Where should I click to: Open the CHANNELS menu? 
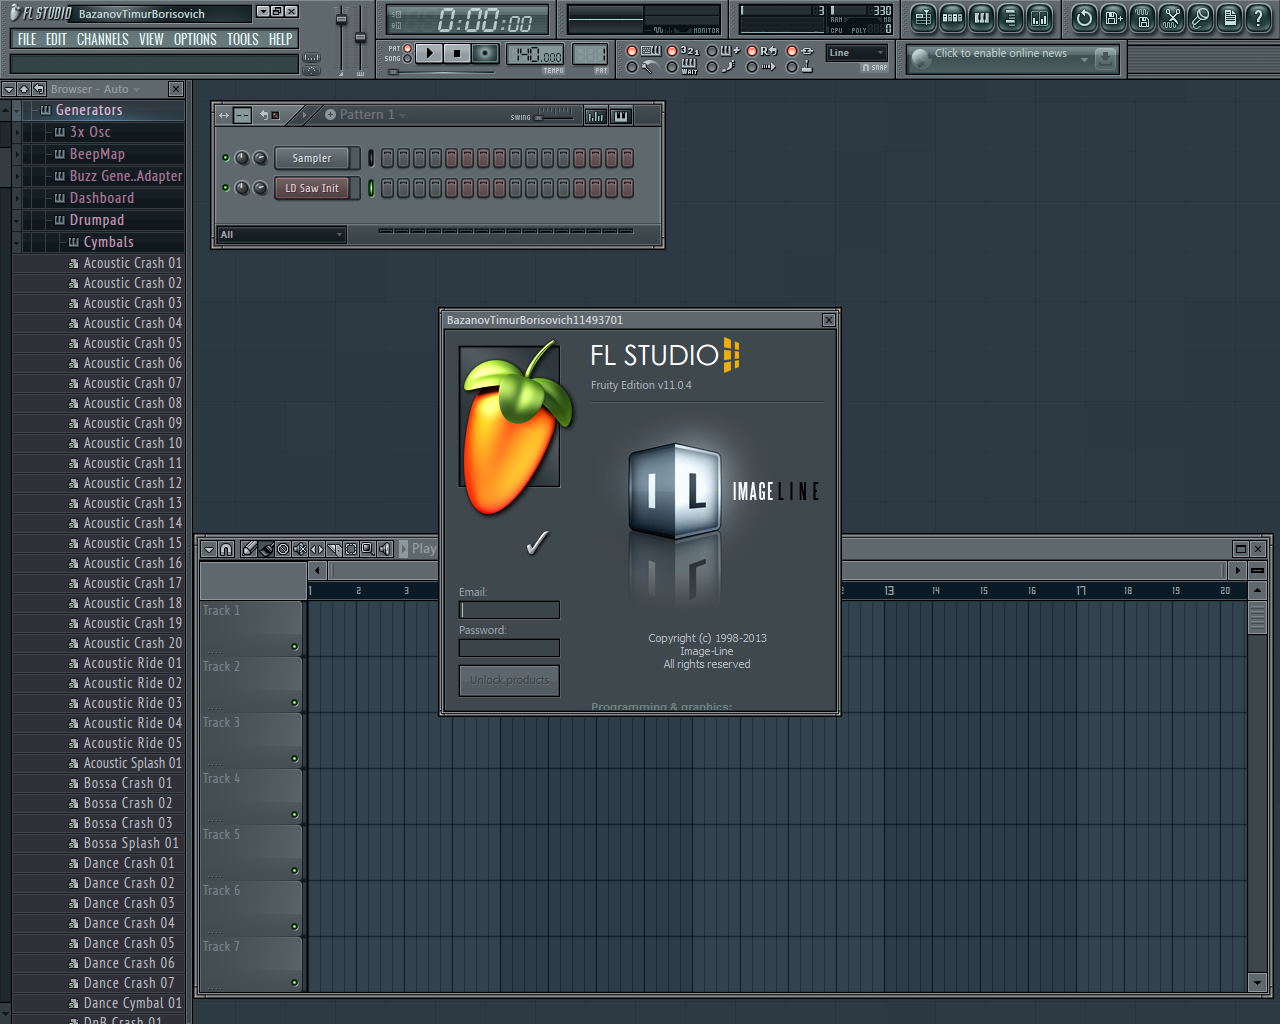tap(103, 39)
